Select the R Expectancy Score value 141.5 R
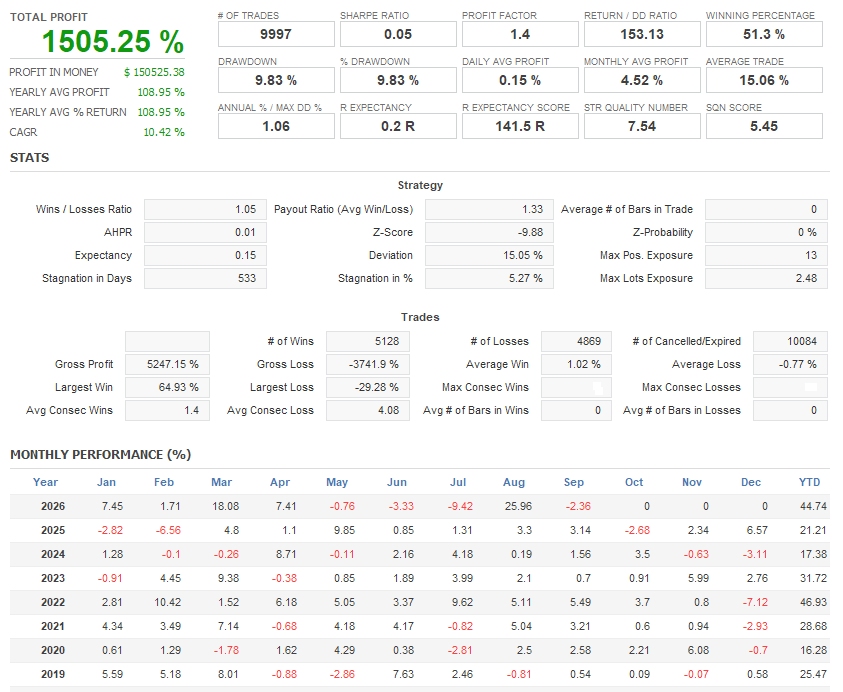The width and height of the screenshot is (843, 692). click(x=520, y=126)
